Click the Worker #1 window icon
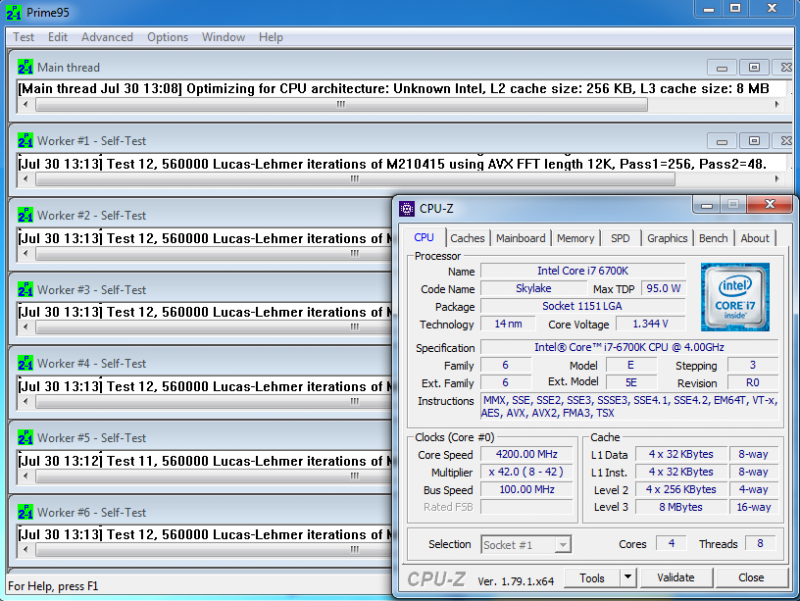Image resolution: width=800 pixels, height=601 pixels. click(x=25, y=140)
